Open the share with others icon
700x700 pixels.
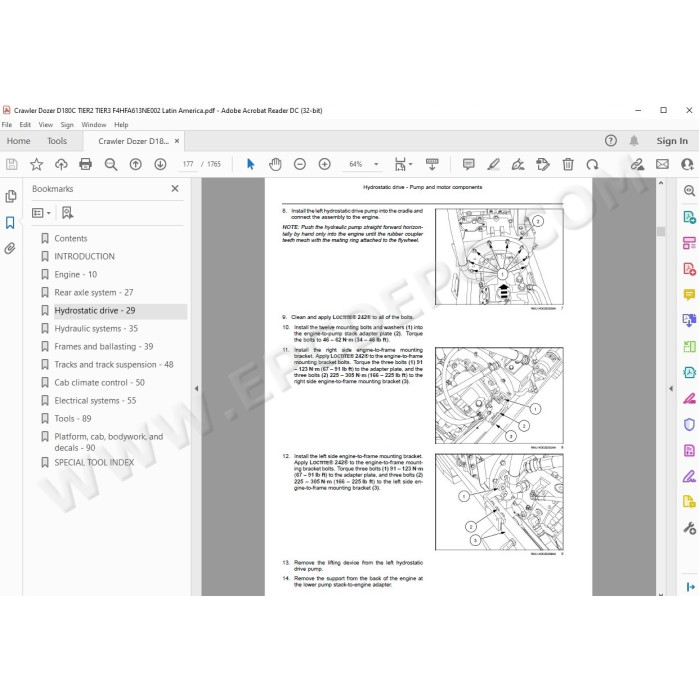687,164
